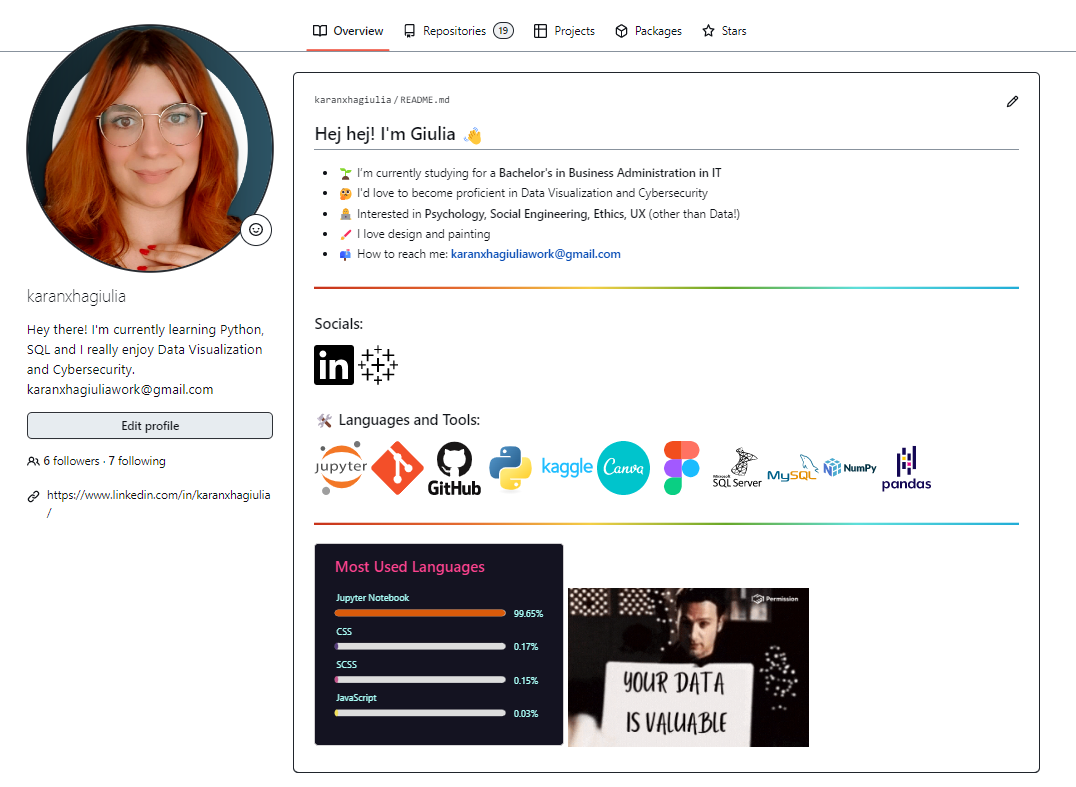The image size is (1076, 787).
Task: Click the SQL Server logo
Action: [737, 468]
